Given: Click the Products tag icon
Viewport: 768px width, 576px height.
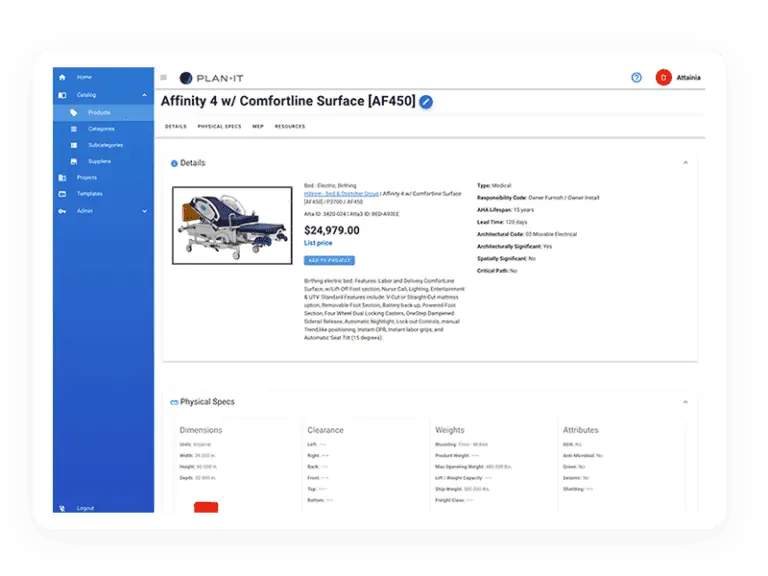Looking at the screenshot, I should coord(73,113).
